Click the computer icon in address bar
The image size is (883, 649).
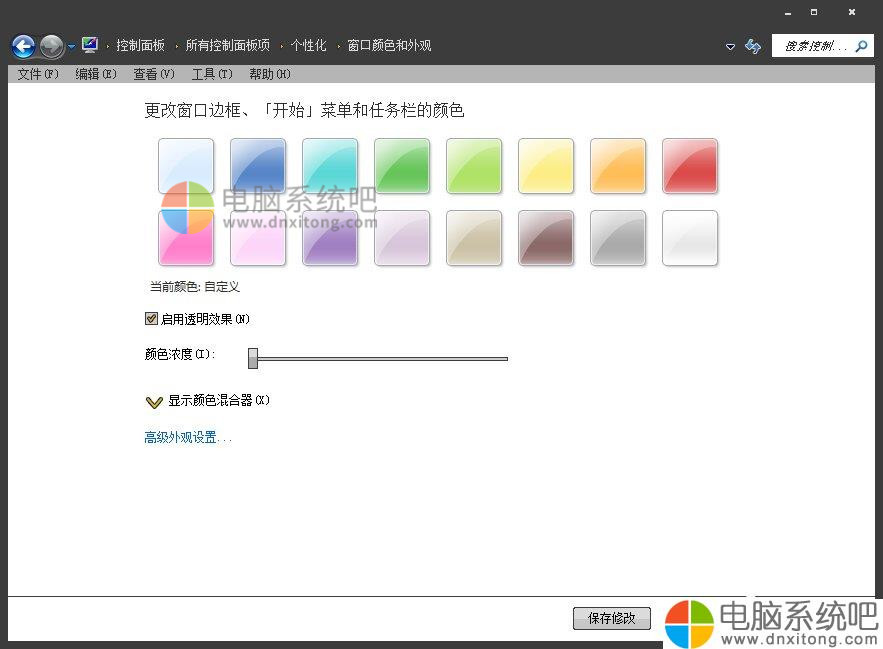90,45
